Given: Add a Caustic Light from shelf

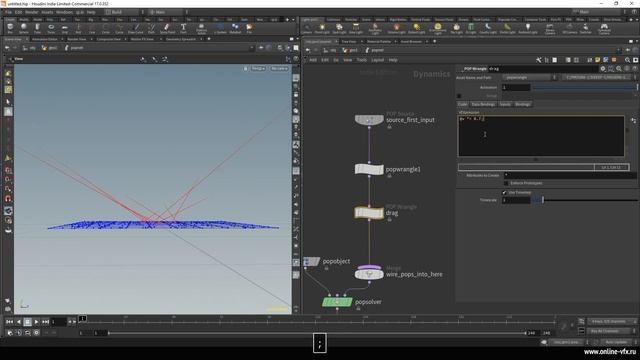Looking at the screenshot, I should point(488,29).
